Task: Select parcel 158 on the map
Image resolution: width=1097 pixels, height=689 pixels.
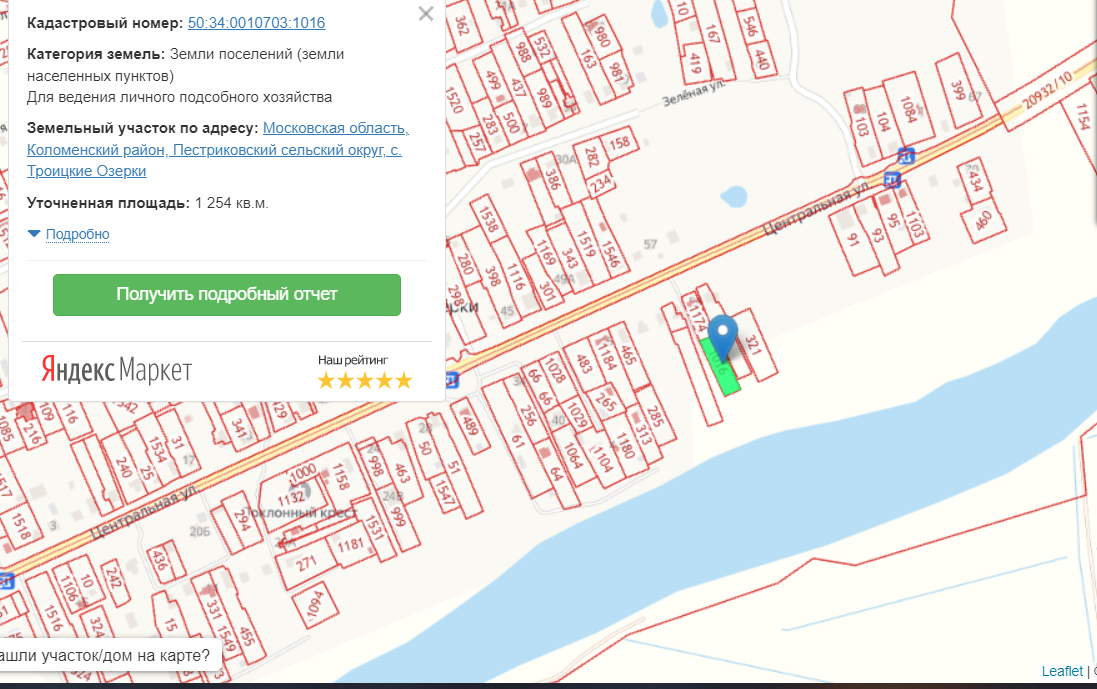Action: [x=619, y=143]
